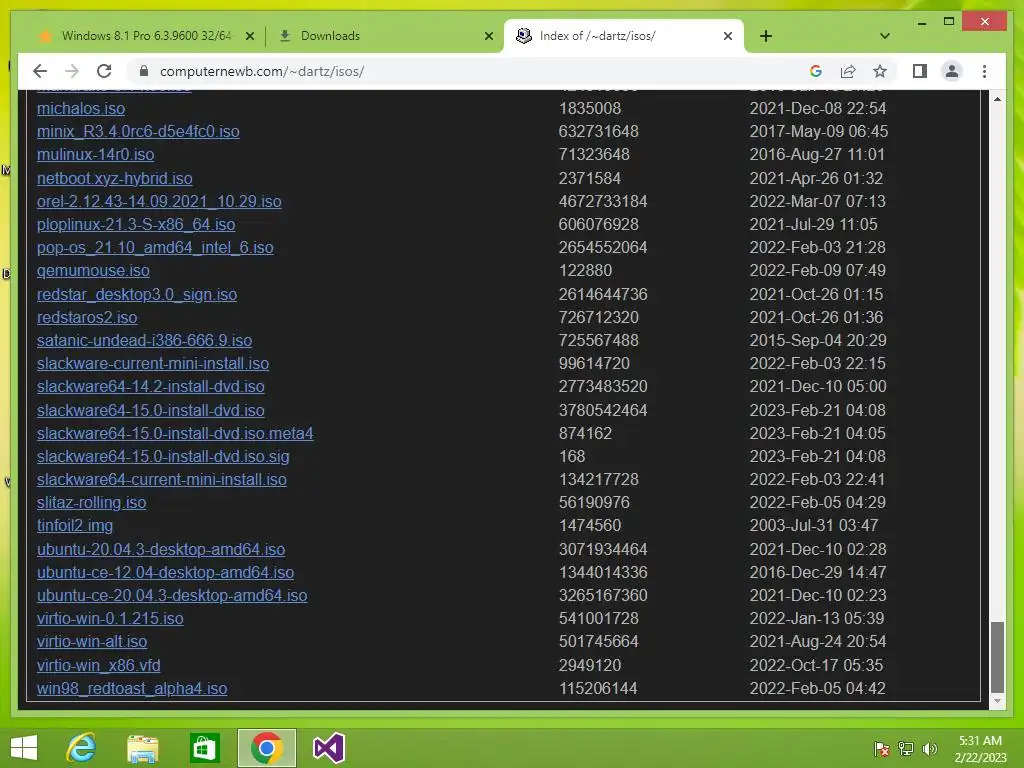
Task: Click virtio-win-alt.iso link
Action: 91,641
